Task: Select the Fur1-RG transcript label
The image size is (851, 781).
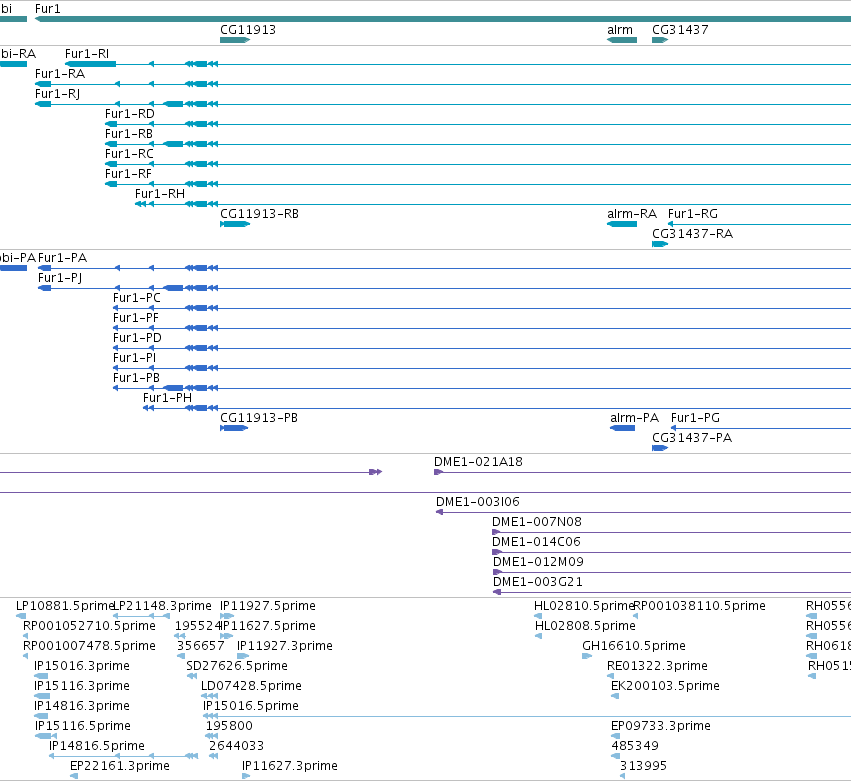Action: [x=693, y=214]
